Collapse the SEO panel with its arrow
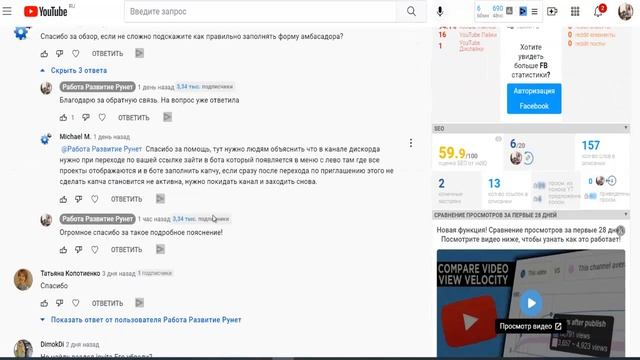The image size is (640, 360). click(626, 128)
